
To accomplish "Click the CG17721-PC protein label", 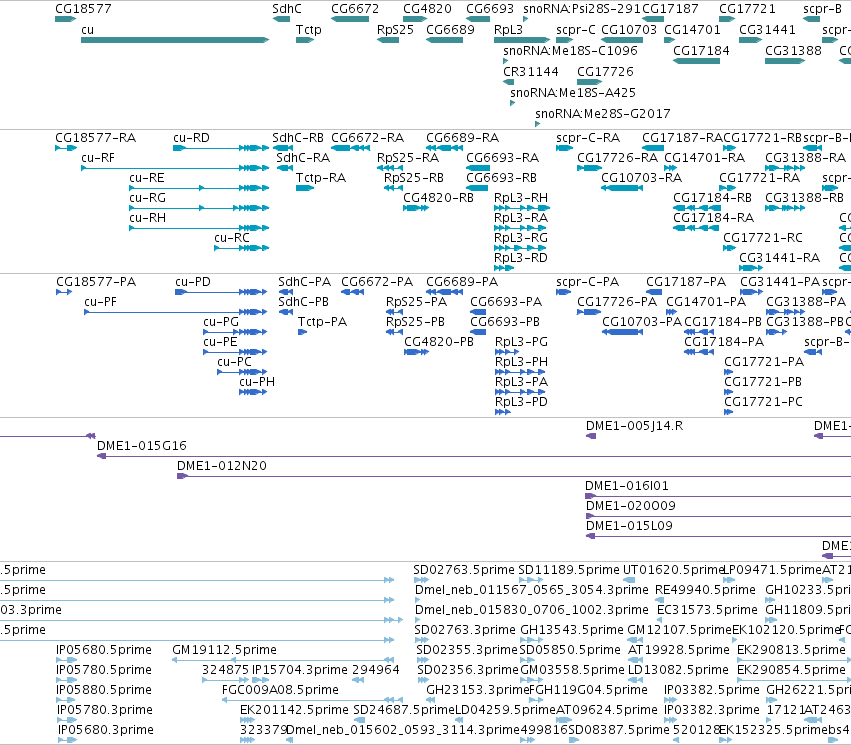I will click(763, 402).
